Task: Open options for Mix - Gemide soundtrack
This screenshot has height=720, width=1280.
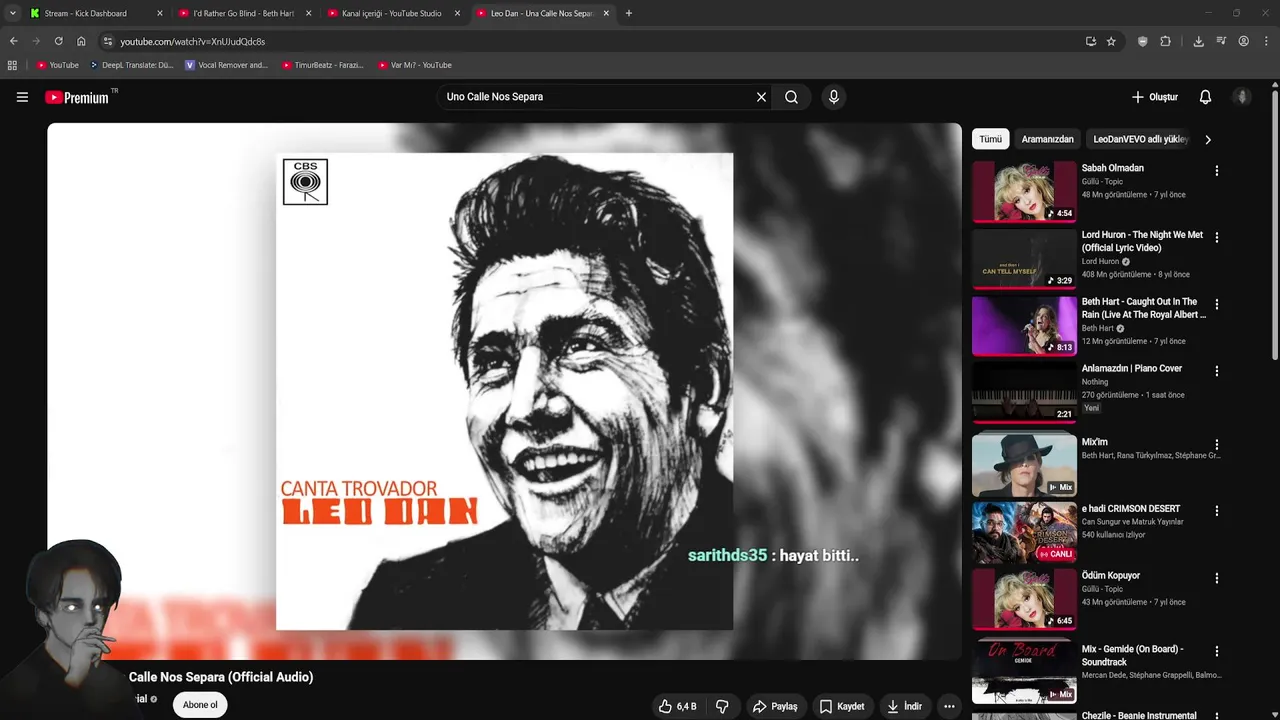Action: pos(1217,651)
